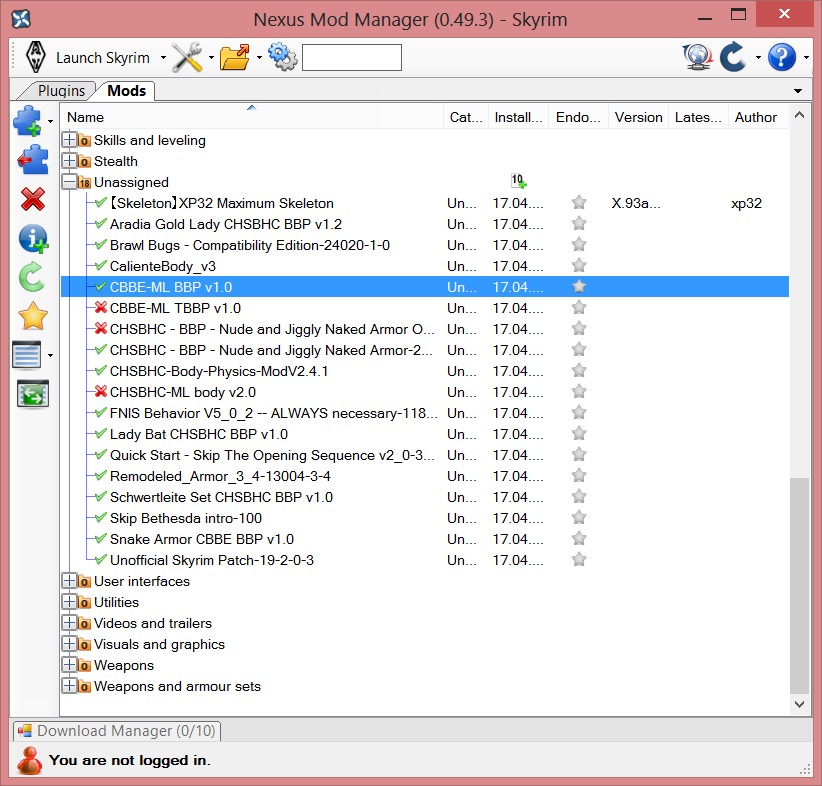This screenshot has height=786, width=822.
Task: Click the red X delete mod icon
Action: click(33, 199)
